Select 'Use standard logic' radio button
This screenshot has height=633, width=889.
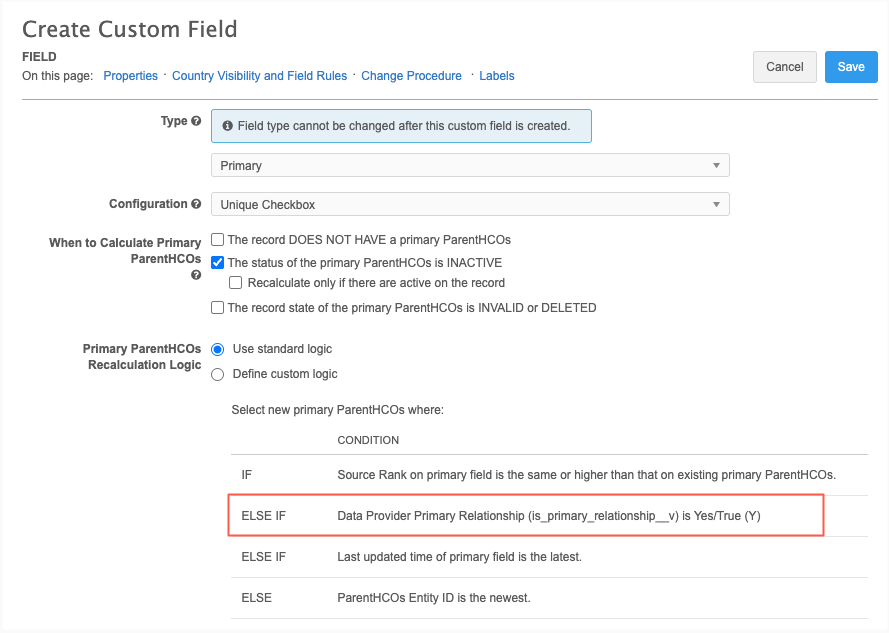coord(217,349)
